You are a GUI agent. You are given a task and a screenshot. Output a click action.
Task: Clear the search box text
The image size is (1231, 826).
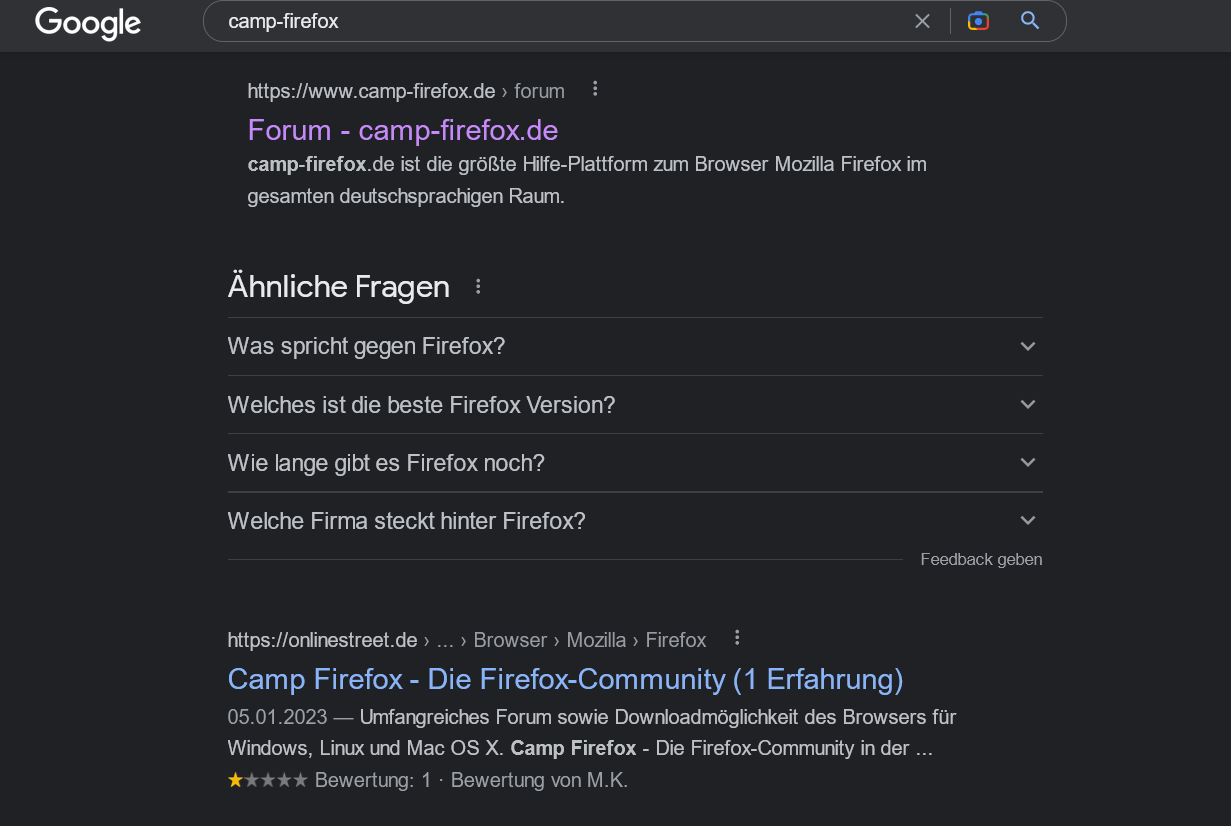coord(922,21)
